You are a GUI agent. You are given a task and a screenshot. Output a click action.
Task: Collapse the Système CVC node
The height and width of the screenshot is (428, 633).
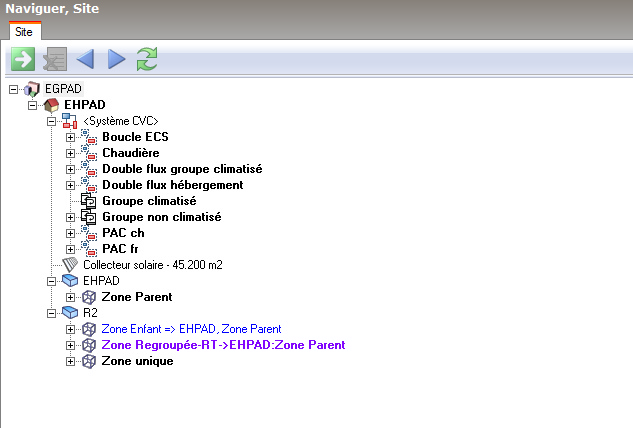52,121
